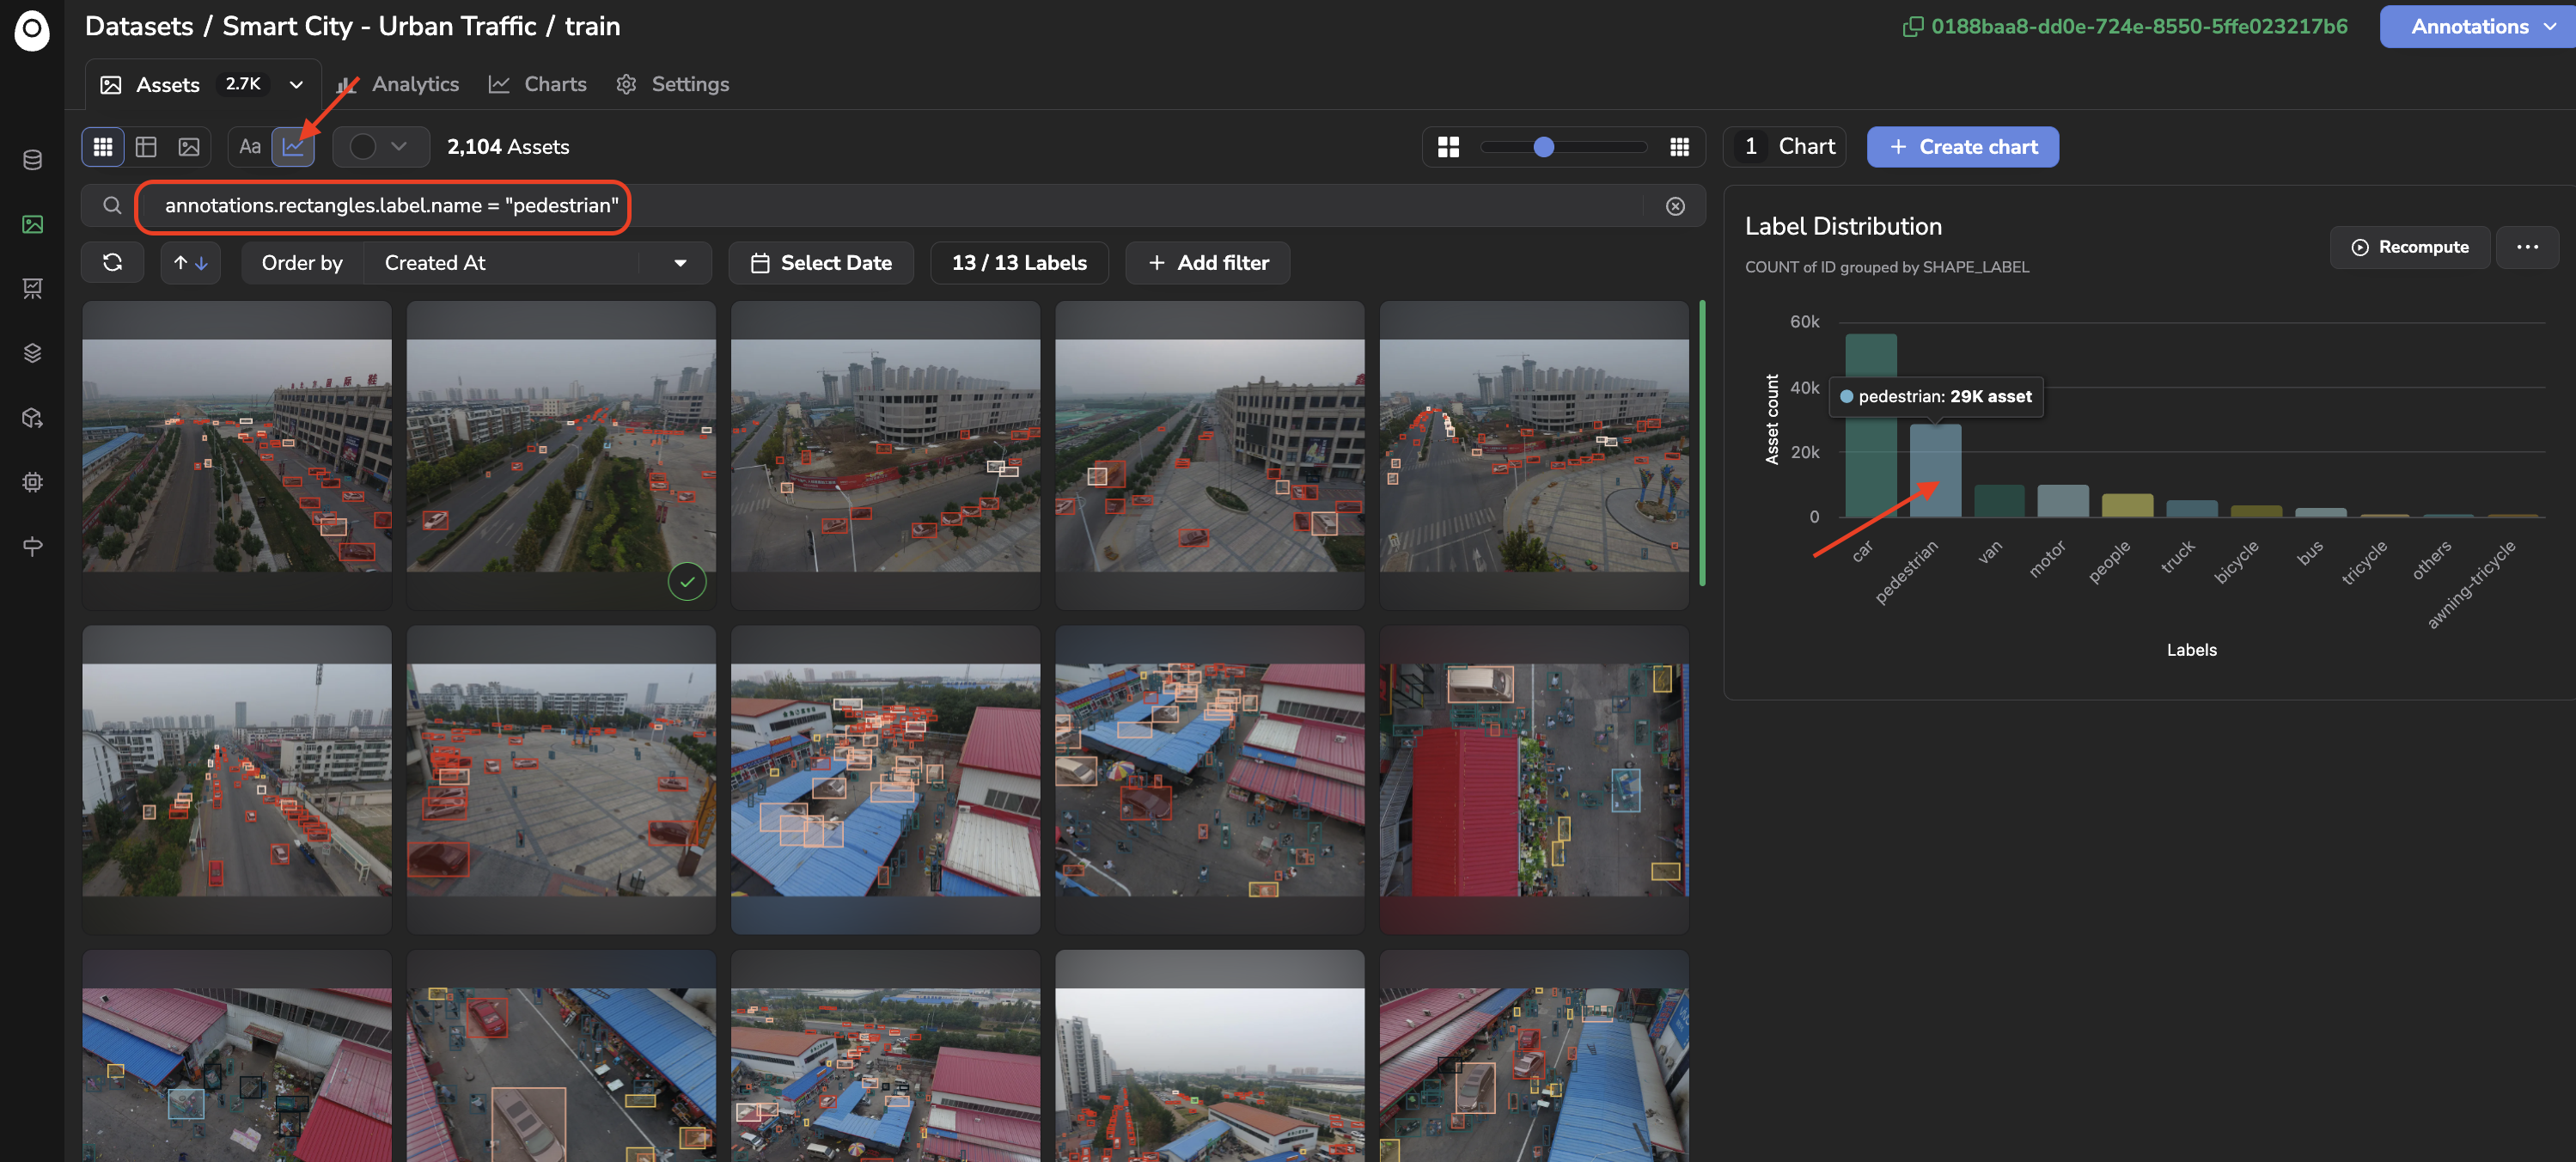Open the last thumbnail in the second row

pos(1534,780)
